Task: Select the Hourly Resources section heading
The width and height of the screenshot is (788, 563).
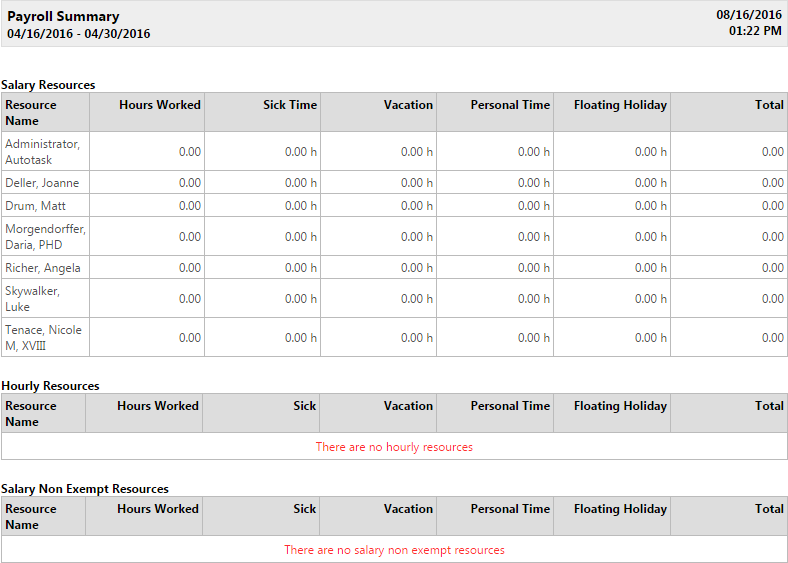Action: coord(50,386)
